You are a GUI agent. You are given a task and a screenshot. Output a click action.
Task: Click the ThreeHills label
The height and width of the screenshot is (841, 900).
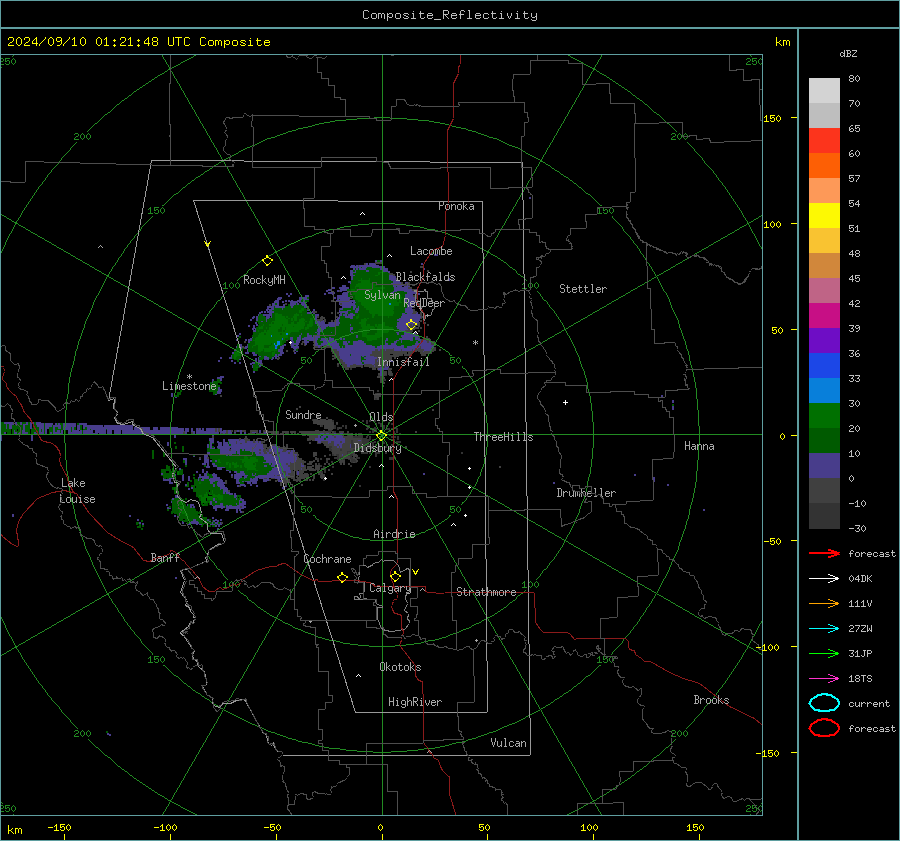(503, 437)
